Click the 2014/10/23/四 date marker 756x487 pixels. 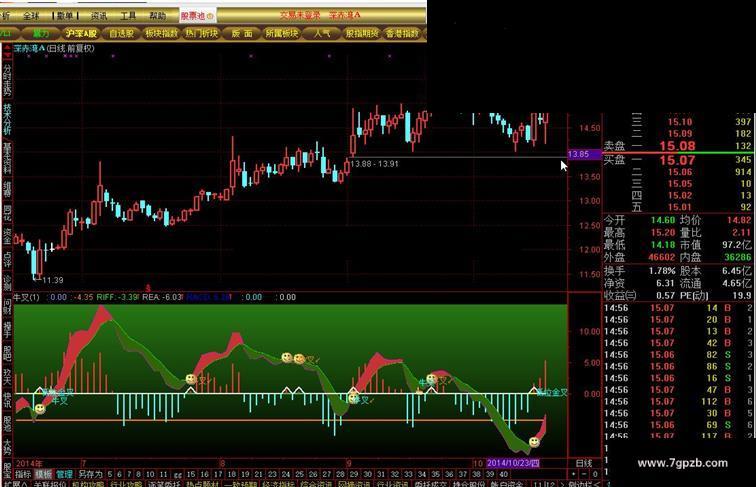(x=513, y=463)
